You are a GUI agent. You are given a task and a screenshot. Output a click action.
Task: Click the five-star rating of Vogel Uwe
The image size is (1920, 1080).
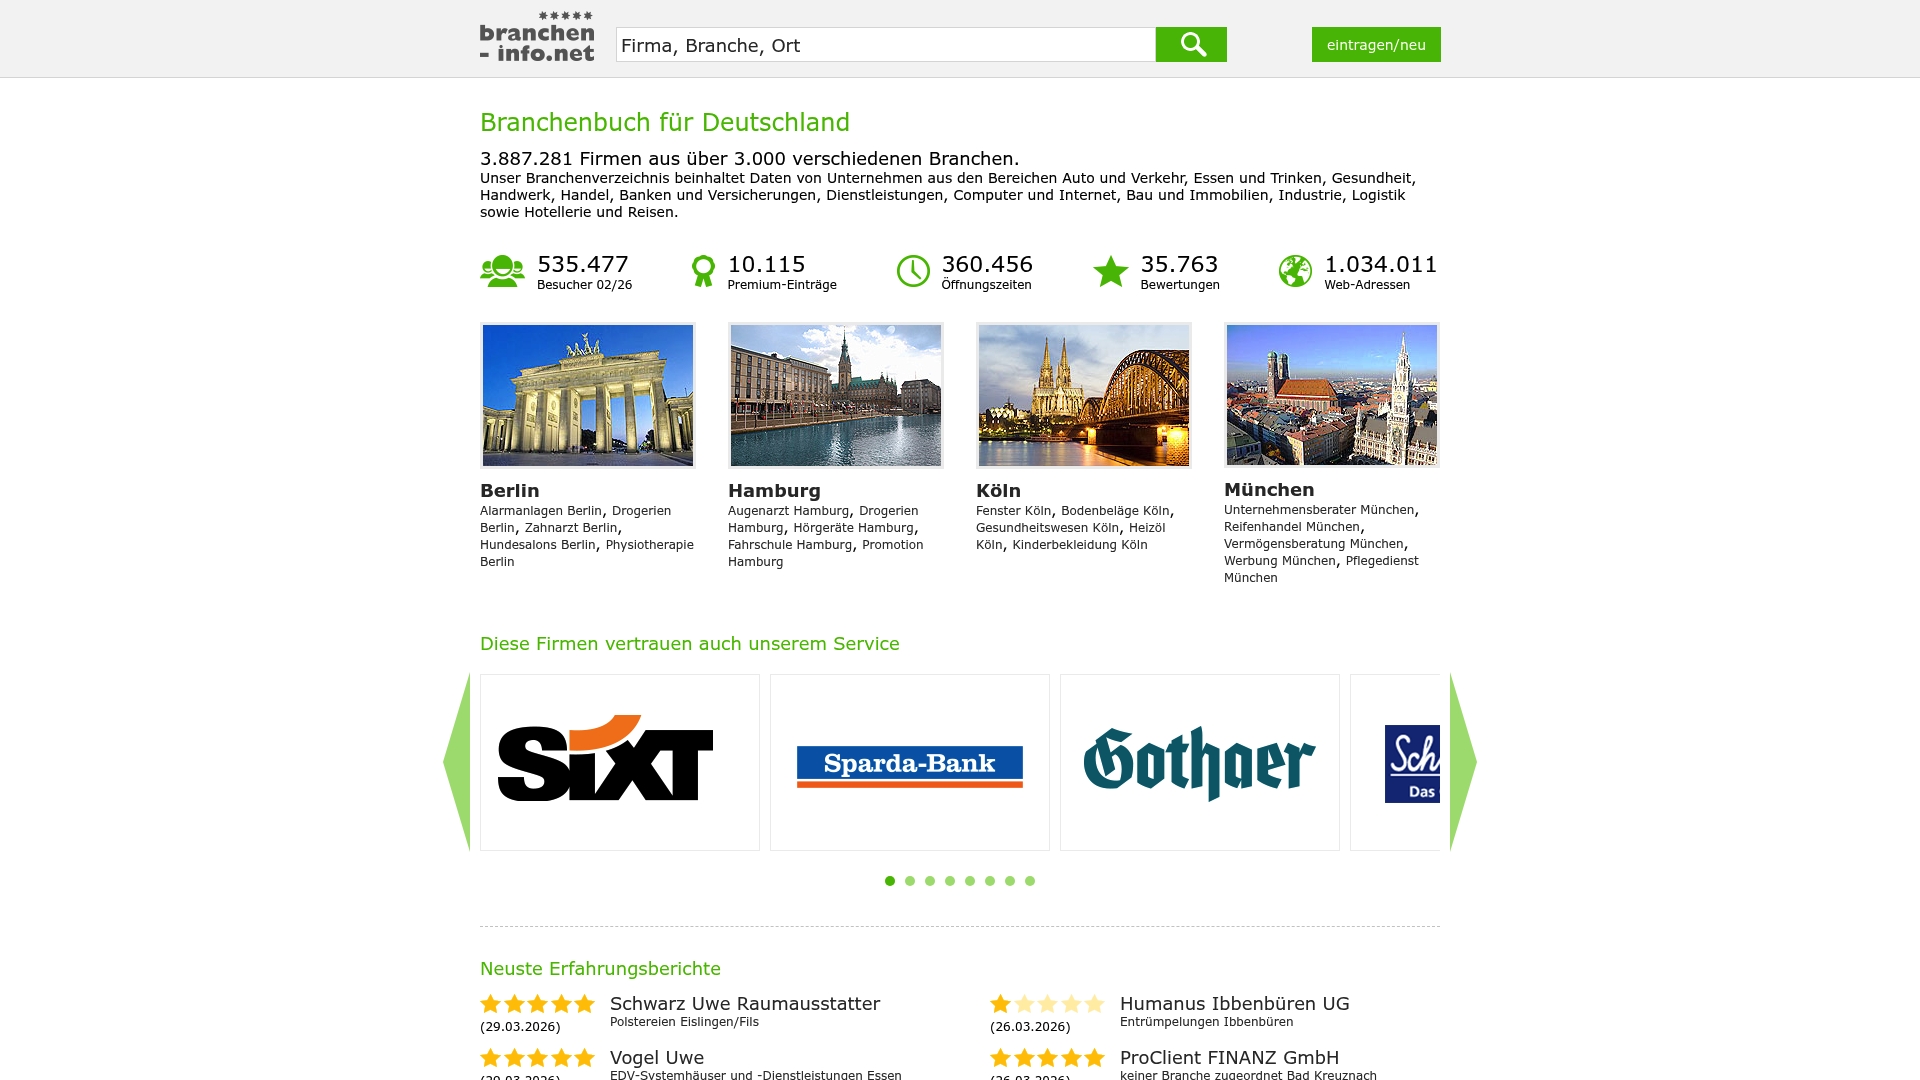(x=536, y=1056)
